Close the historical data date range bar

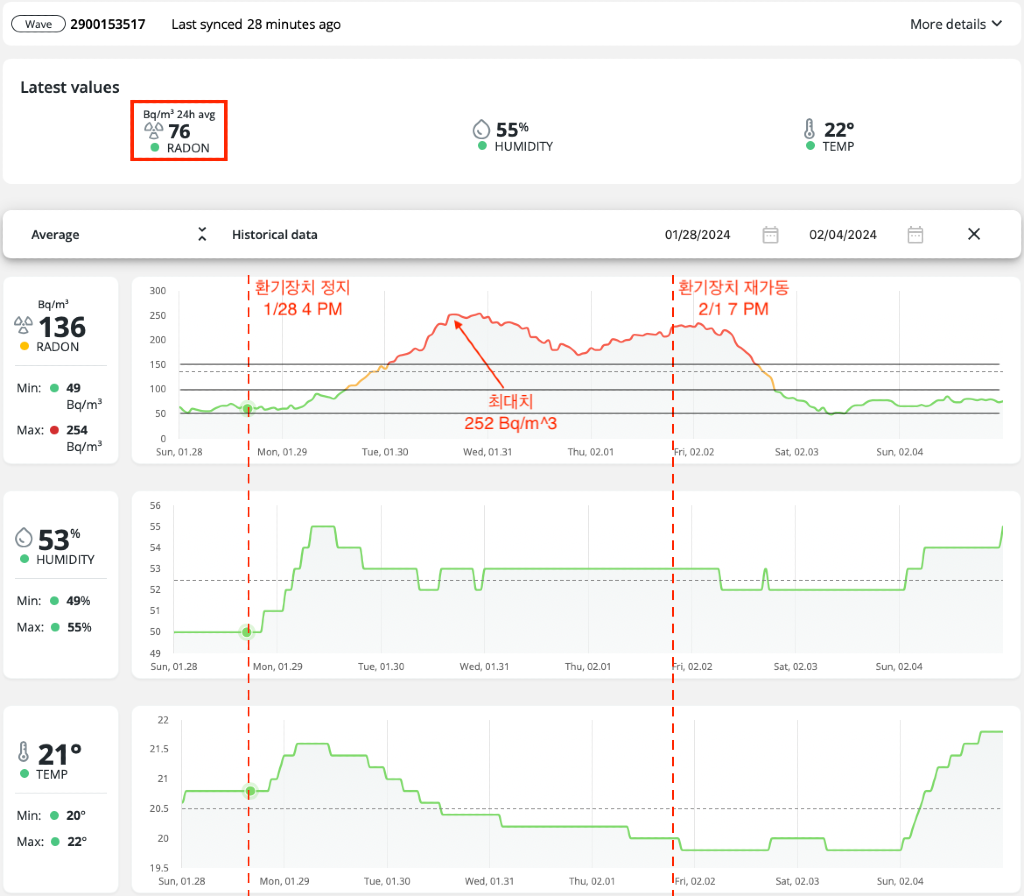click(974, 234)
